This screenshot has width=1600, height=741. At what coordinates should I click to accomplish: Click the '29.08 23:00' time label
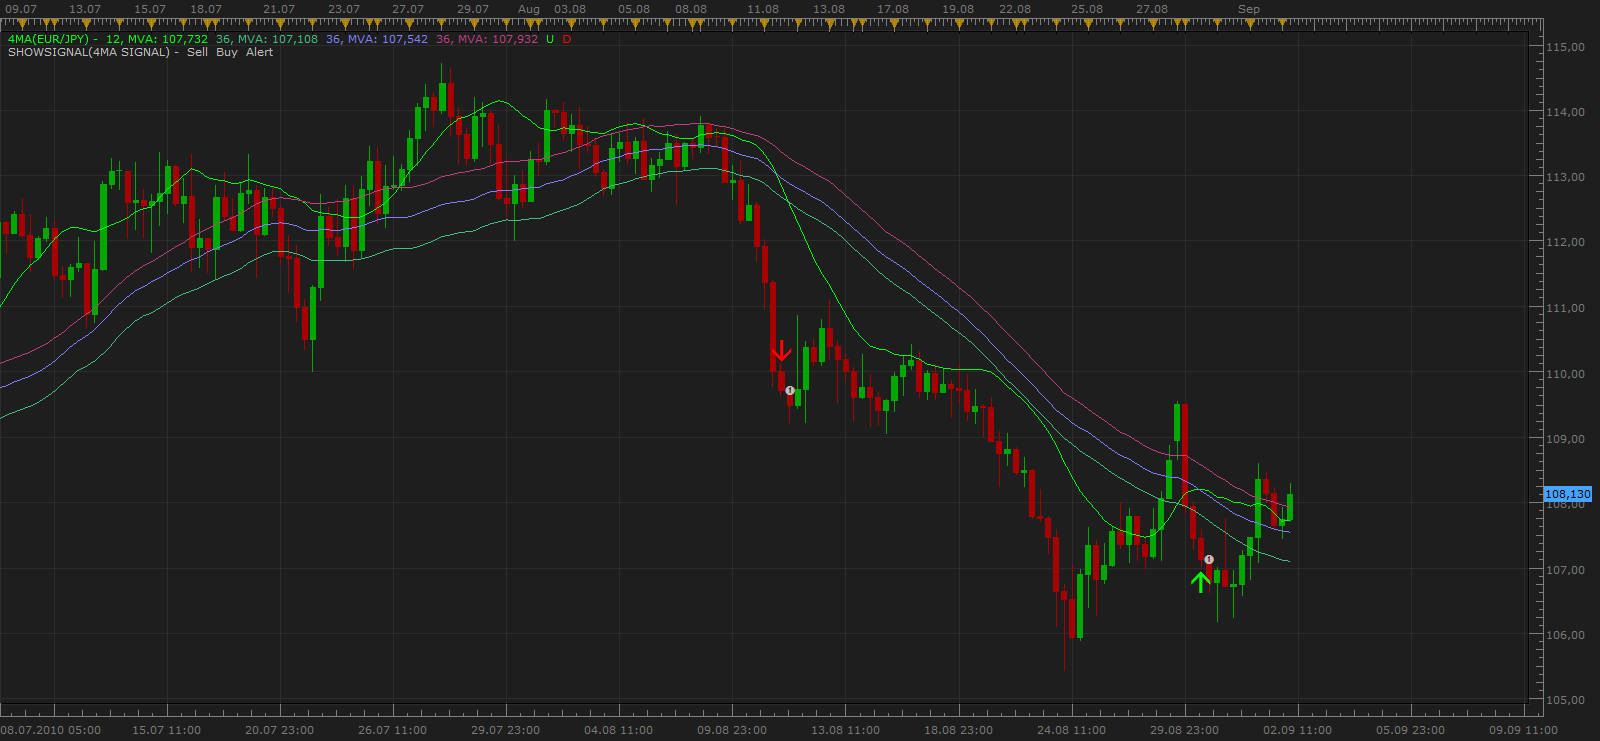1185,730
